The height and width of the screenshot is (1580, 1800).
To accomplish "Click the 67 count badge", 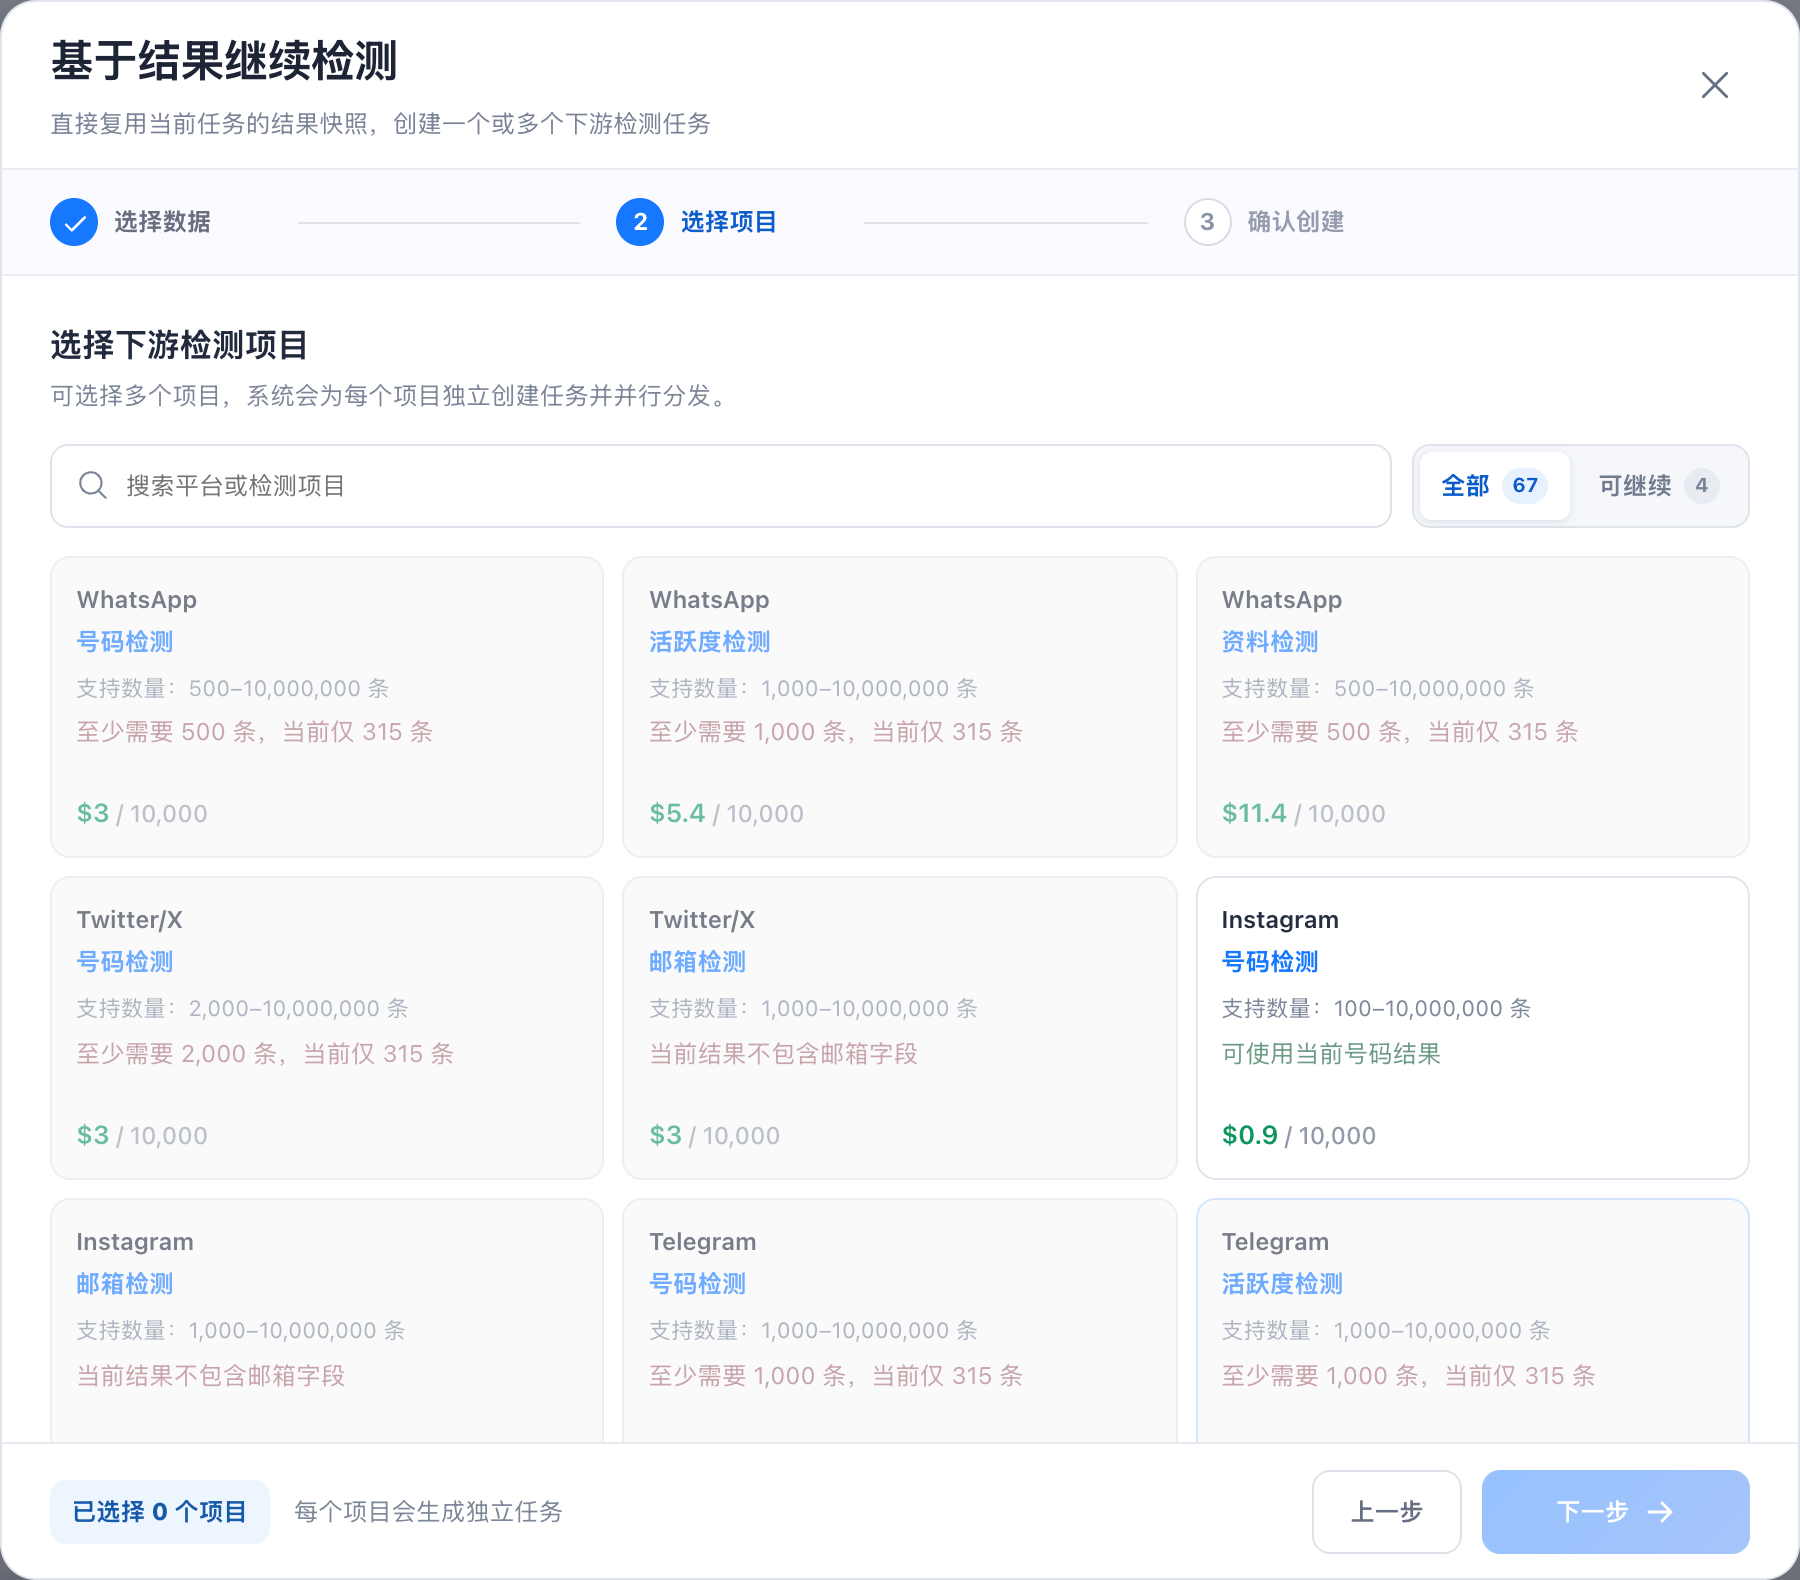I will tap(1525, 486).
